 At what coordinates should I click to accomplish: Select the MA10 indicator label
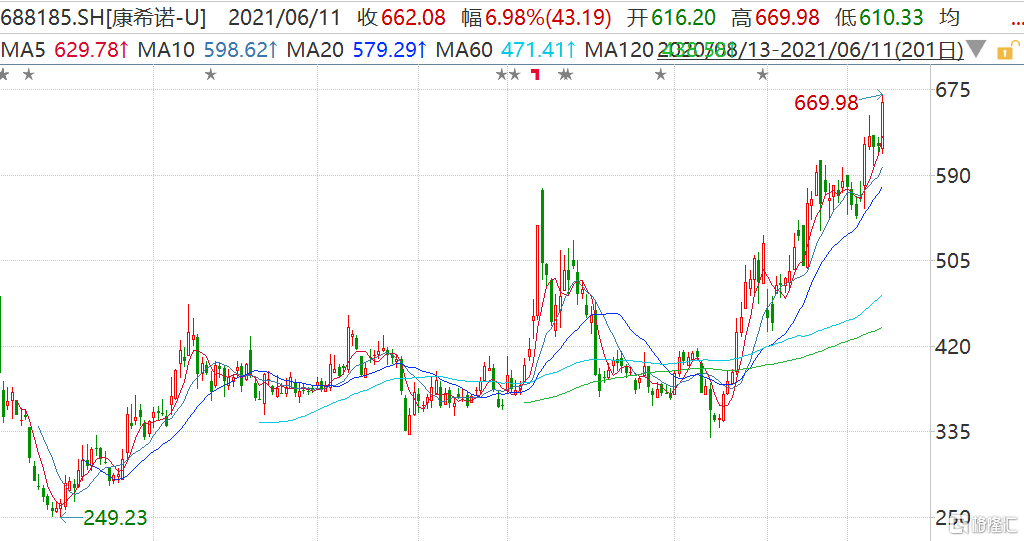click(166, 50)
